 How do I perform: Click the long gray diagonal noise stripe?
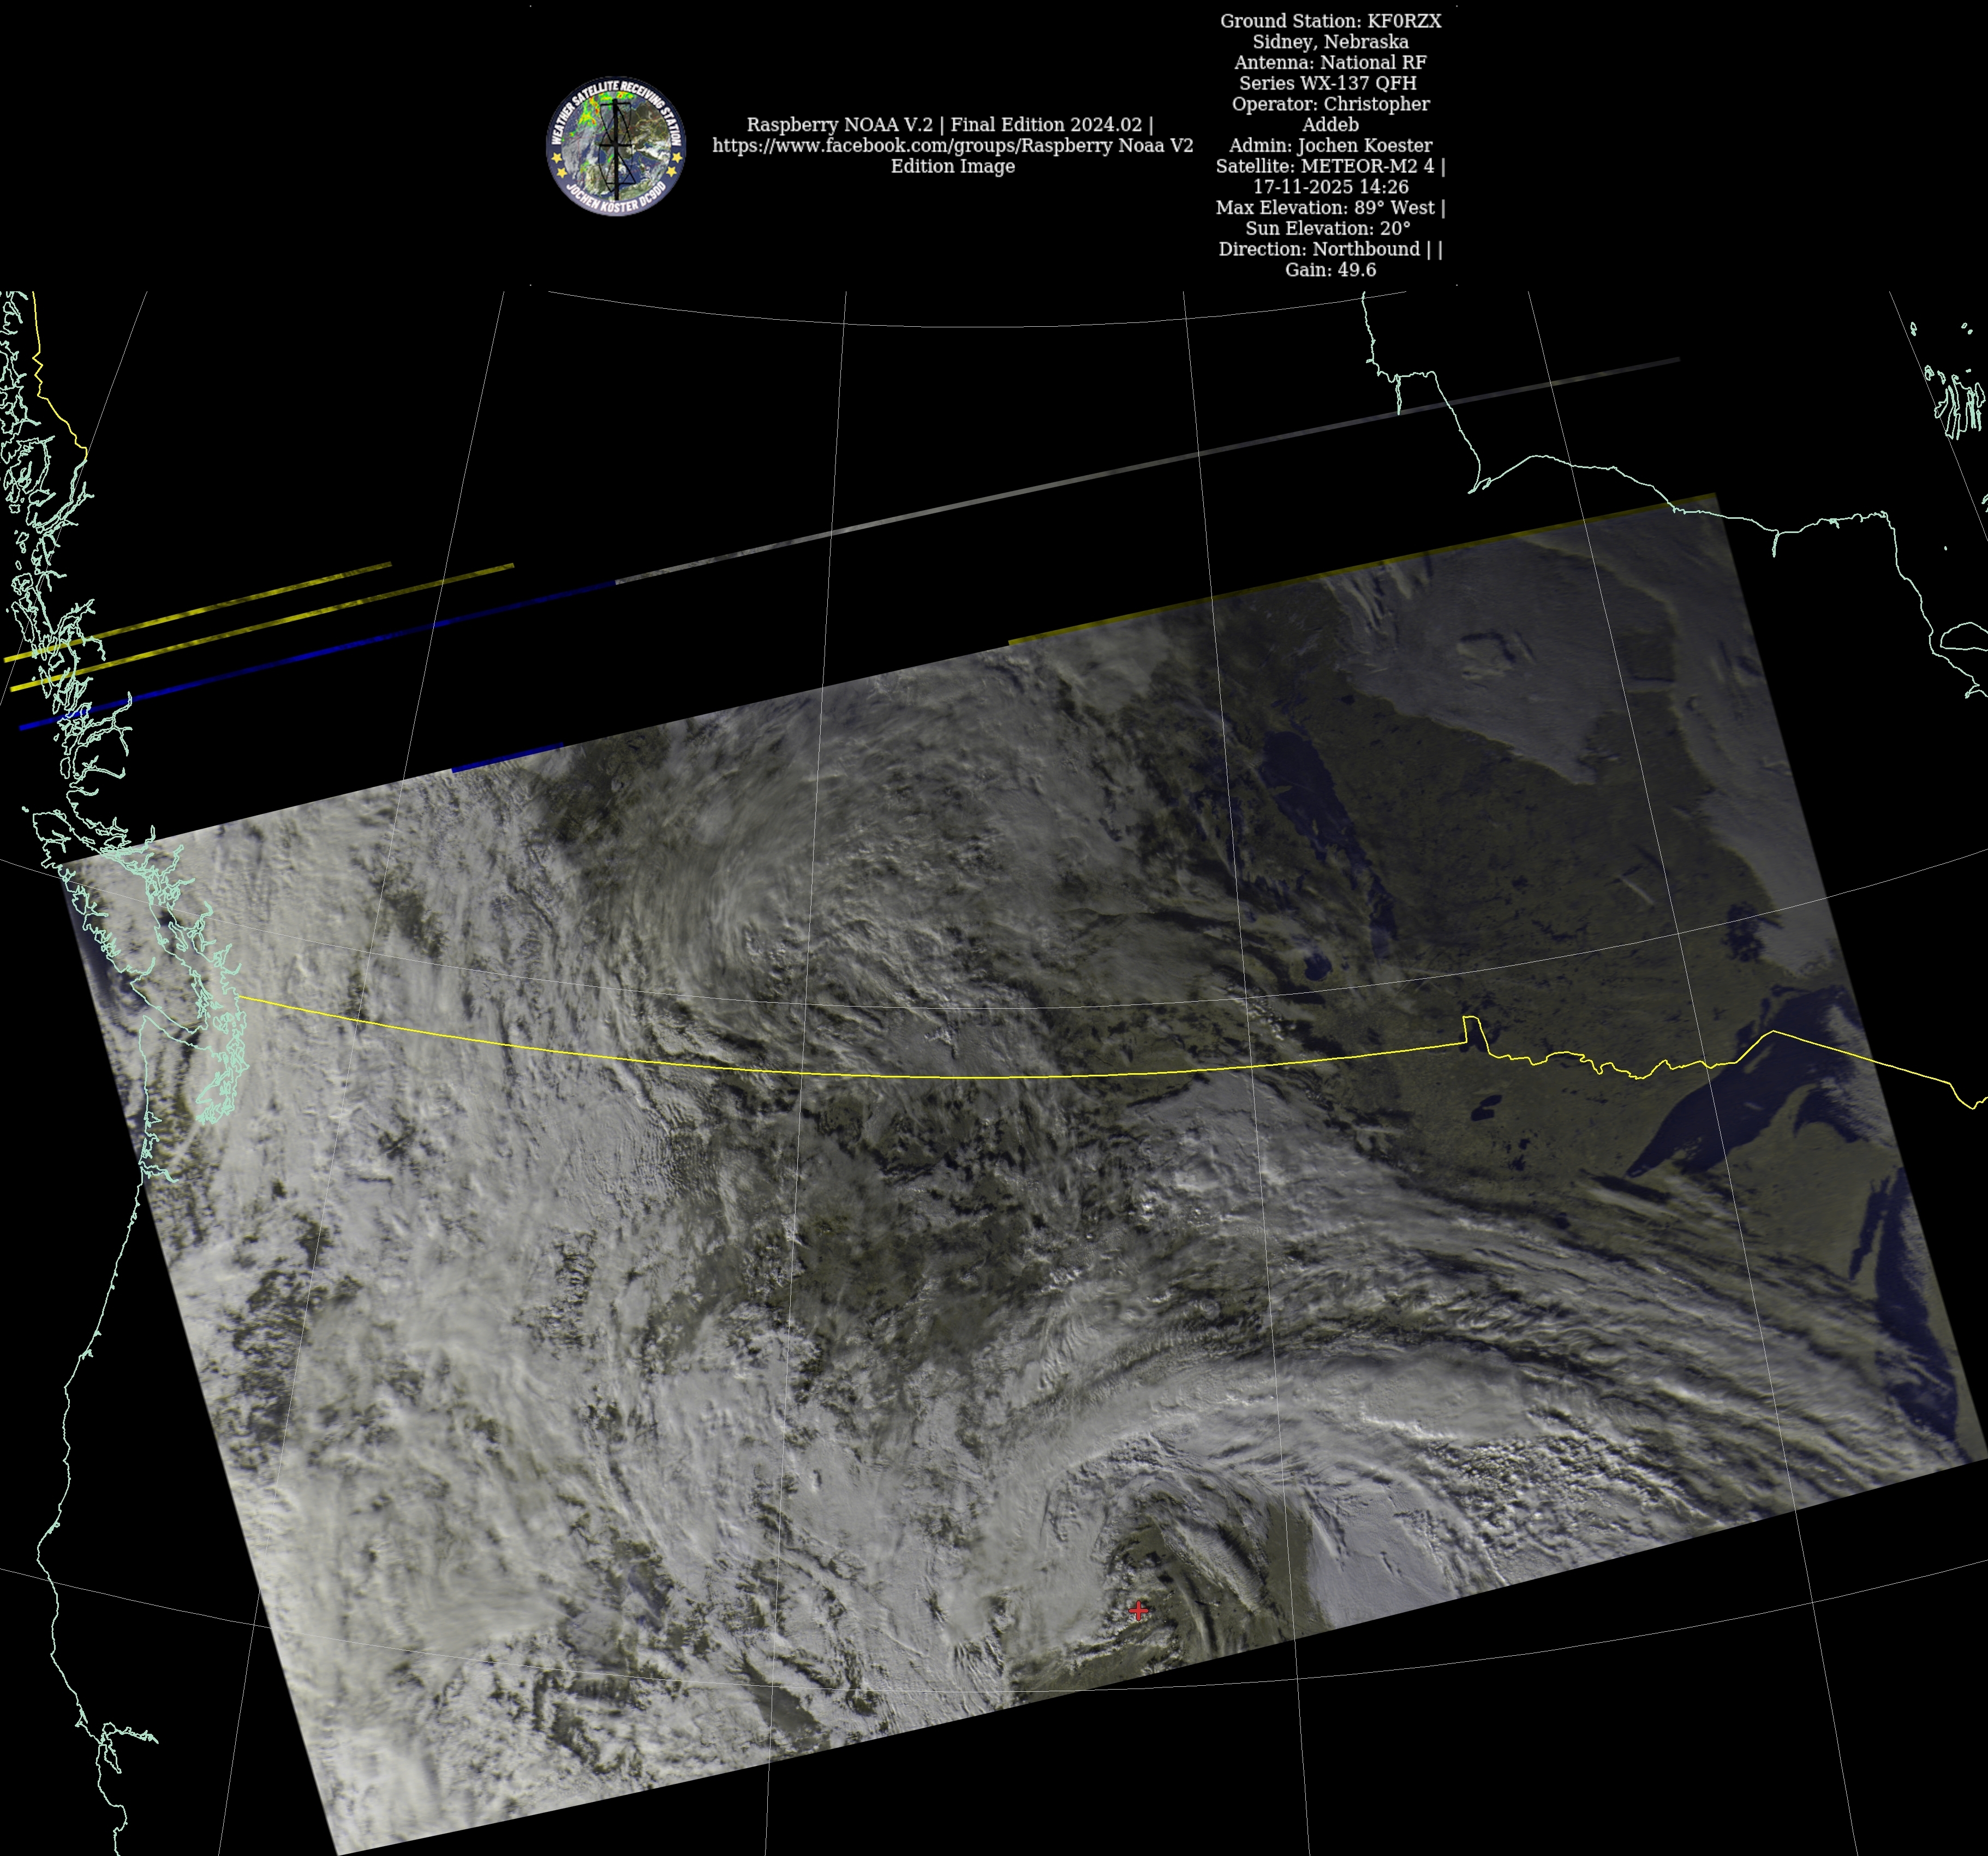pos(1150,466)
